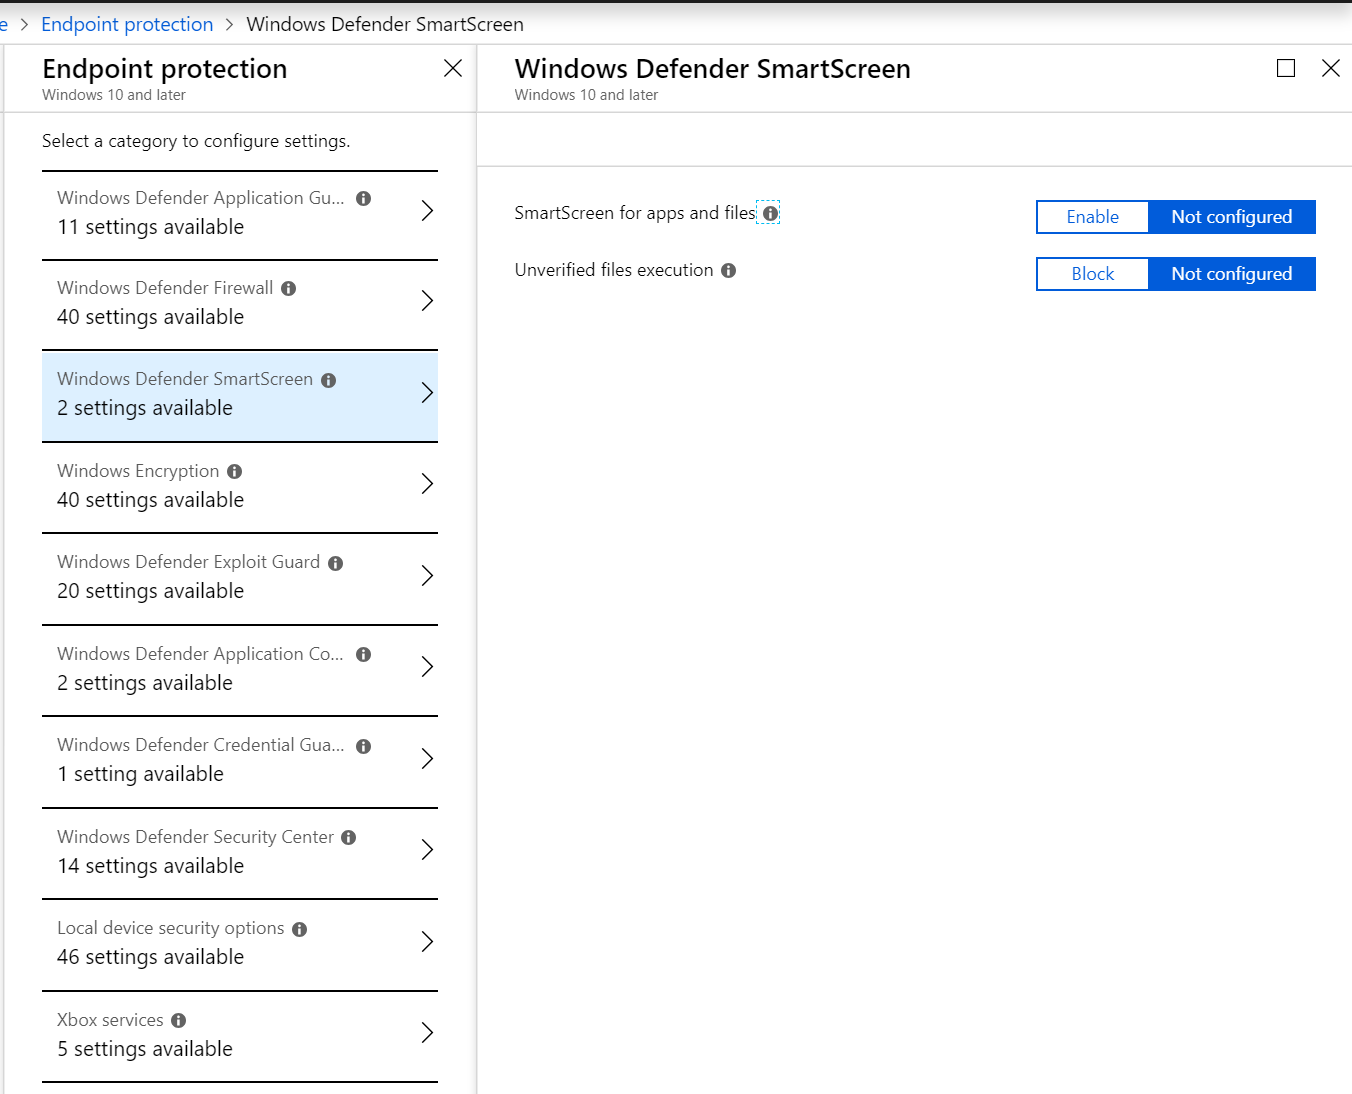
Task: Expand Windows Defender Firewall chevron
Action: click(427, 301)
